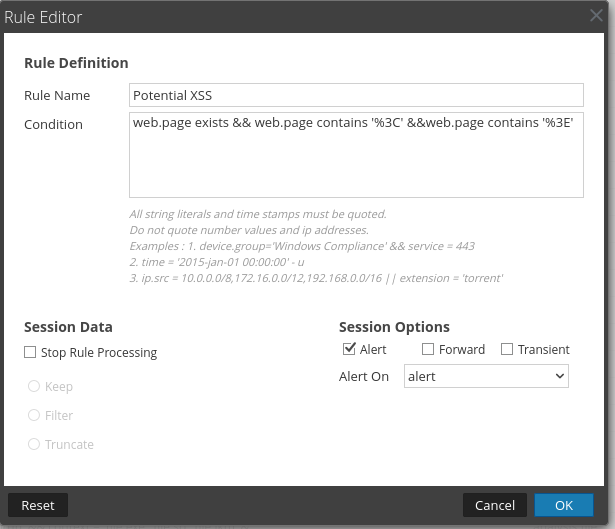Screen dimensions: 615x529
Task: Check the Forward option
Action: (428, 349)
